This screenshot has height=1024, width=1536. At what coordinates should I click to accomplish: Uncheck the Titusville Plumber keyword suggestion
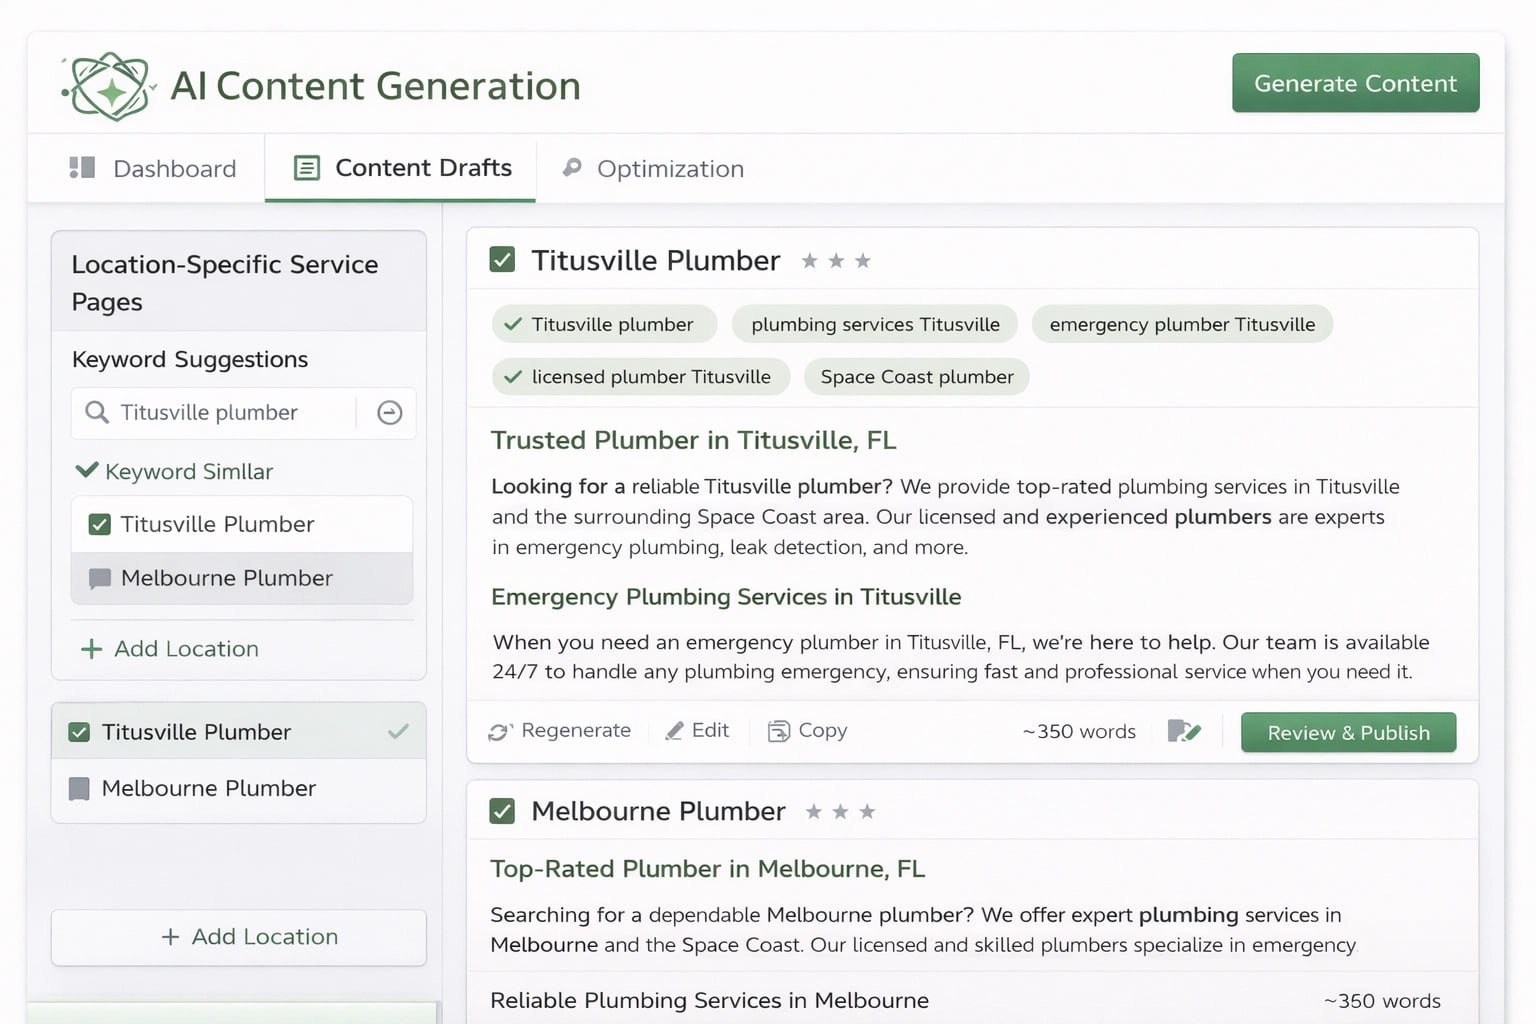pos(99,523)
